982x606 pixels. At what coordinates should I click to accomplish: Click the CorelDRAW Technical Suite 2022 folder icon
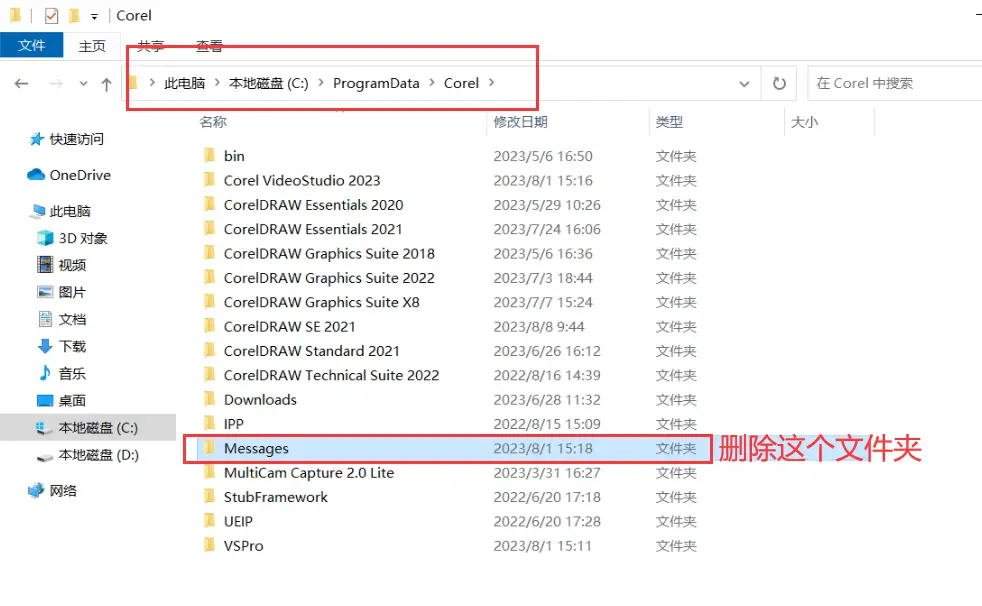[209, 374]
